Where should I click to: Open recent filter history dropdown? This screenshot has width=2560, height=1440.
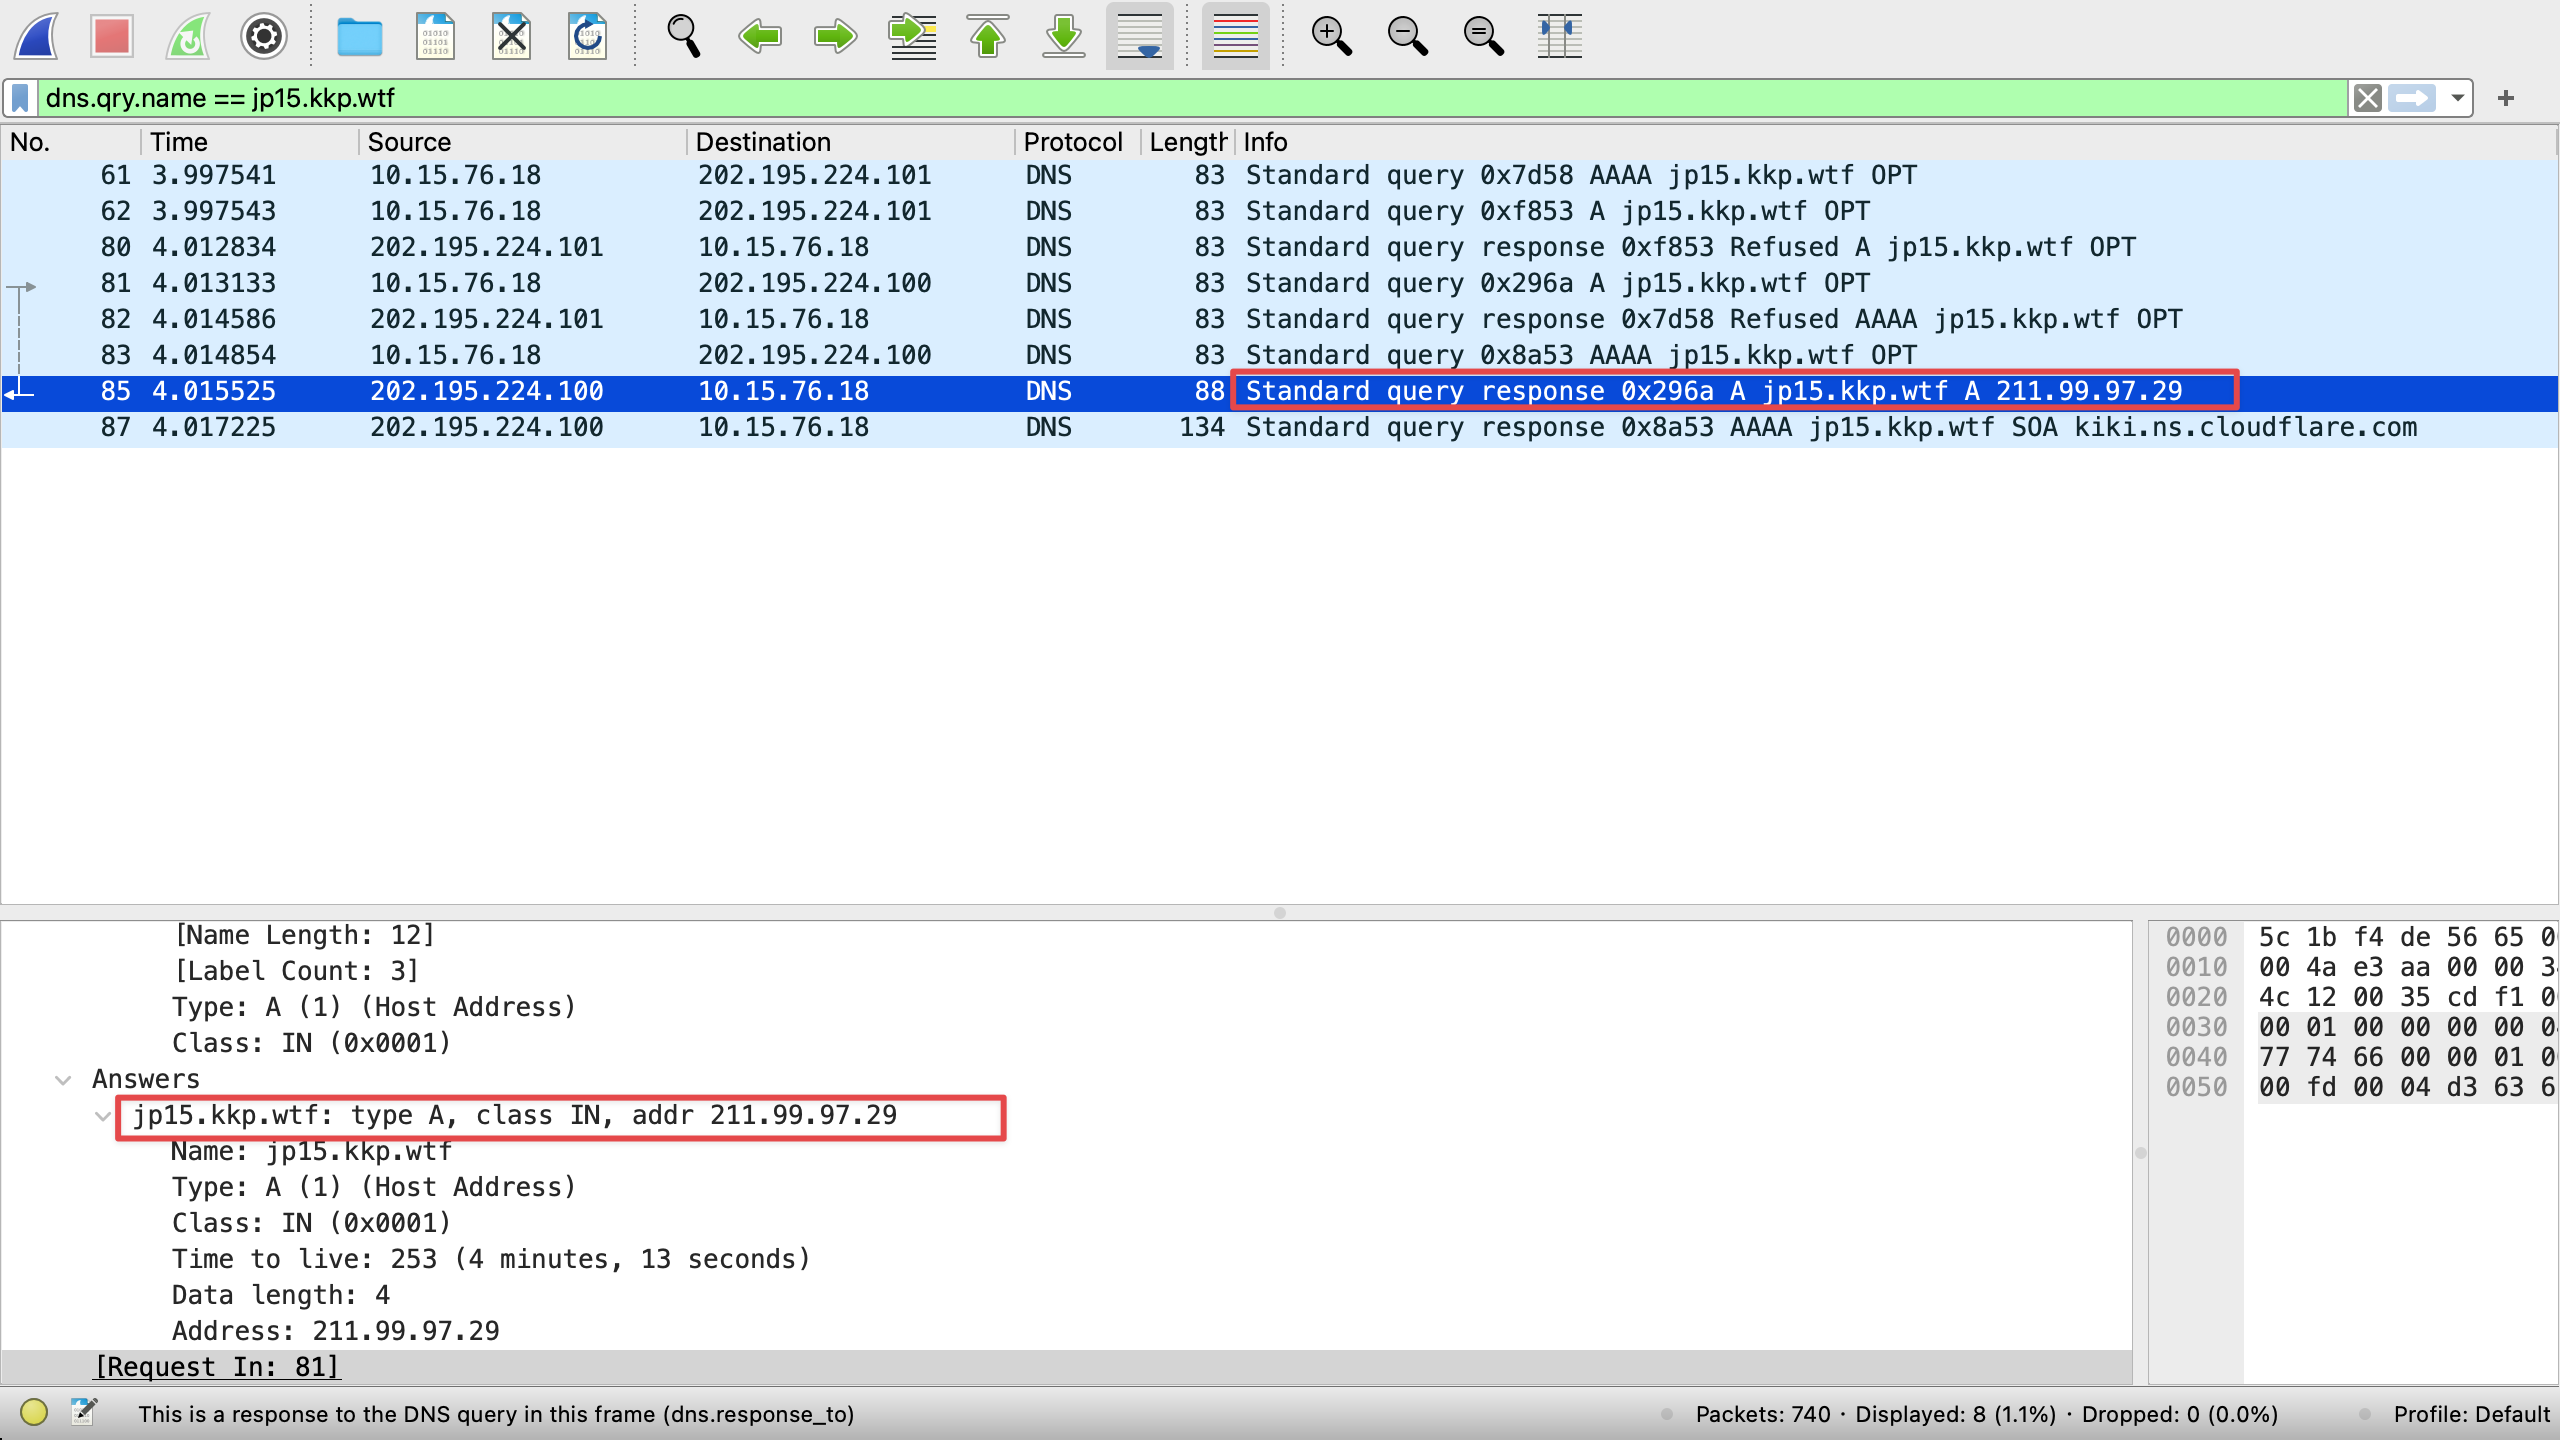coord(2456,98)
